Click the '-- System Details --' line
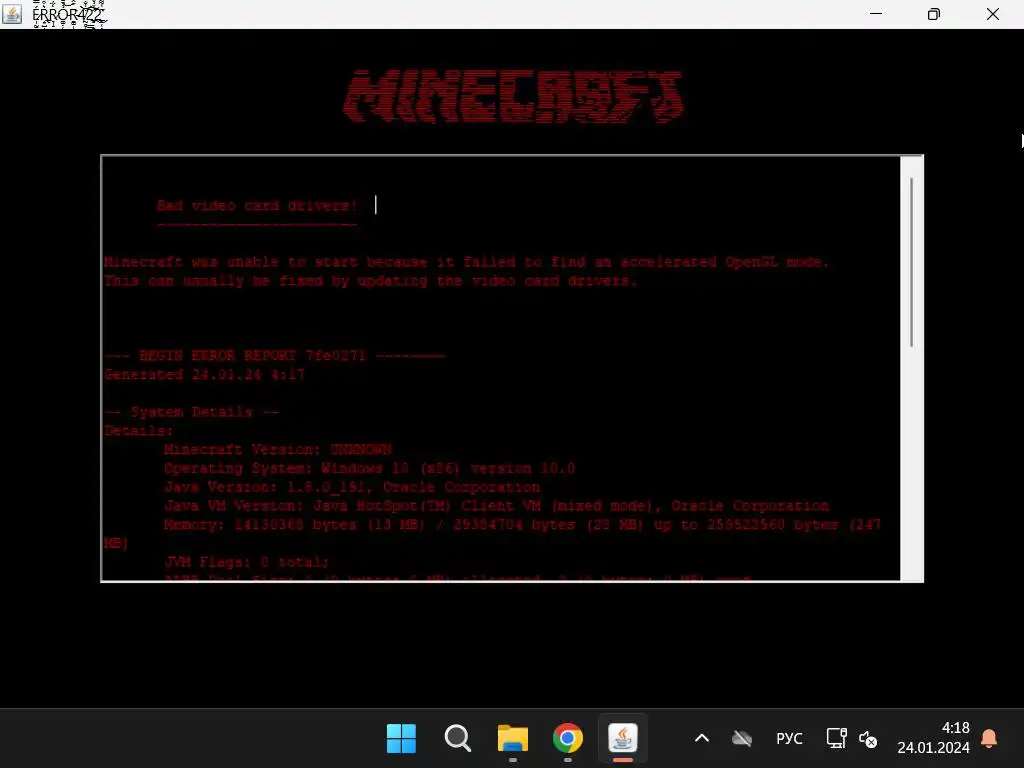Image resolution: width=1024 pixels, height=768 pixels. coord(192,412)
